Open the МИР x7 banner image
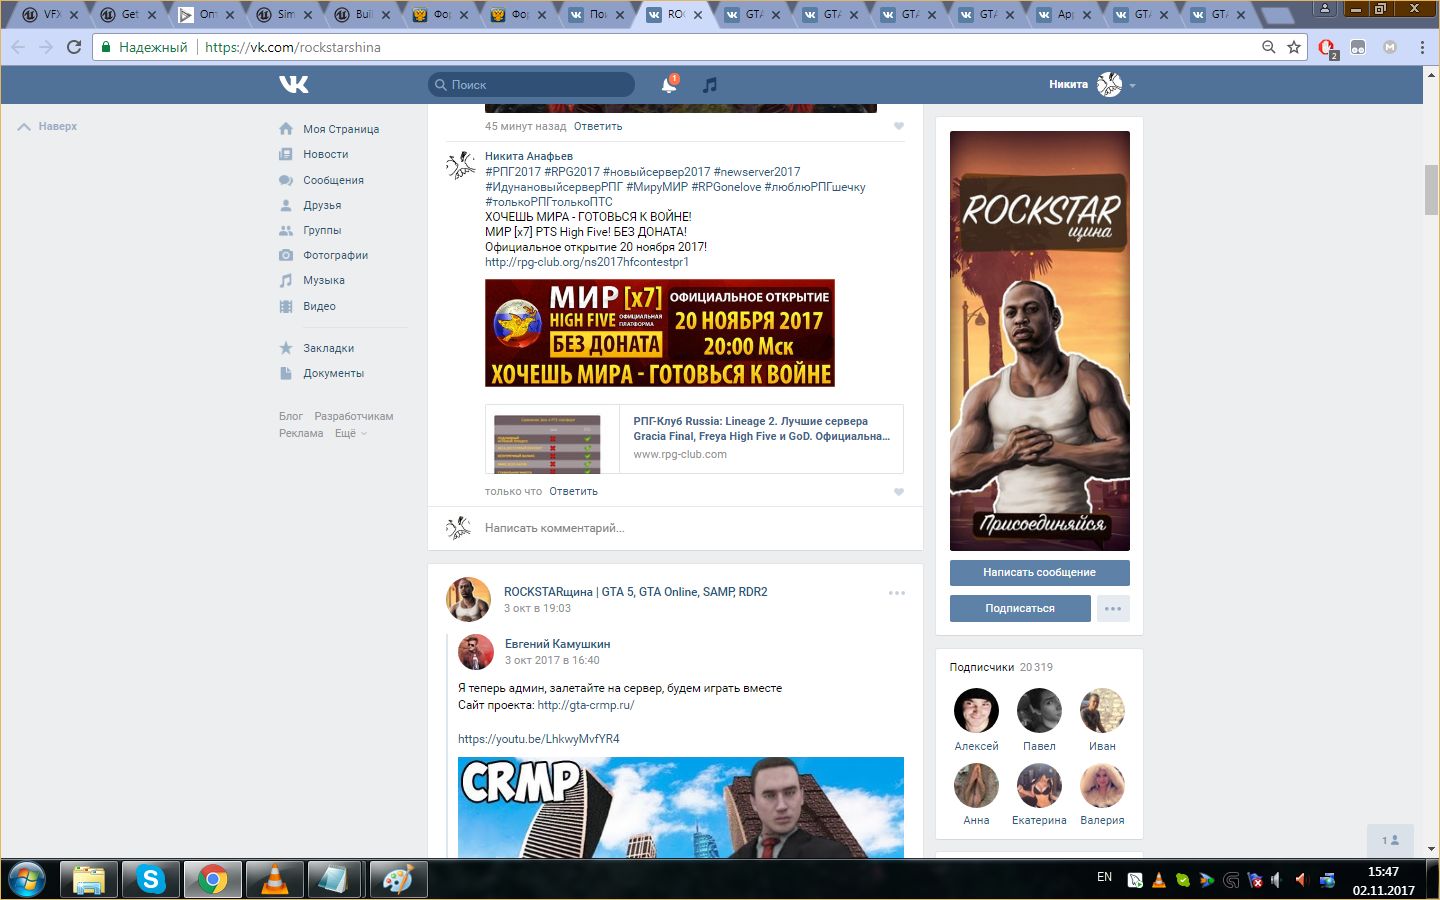Screen dimensions: 1440x900 [x=660, y=333]
